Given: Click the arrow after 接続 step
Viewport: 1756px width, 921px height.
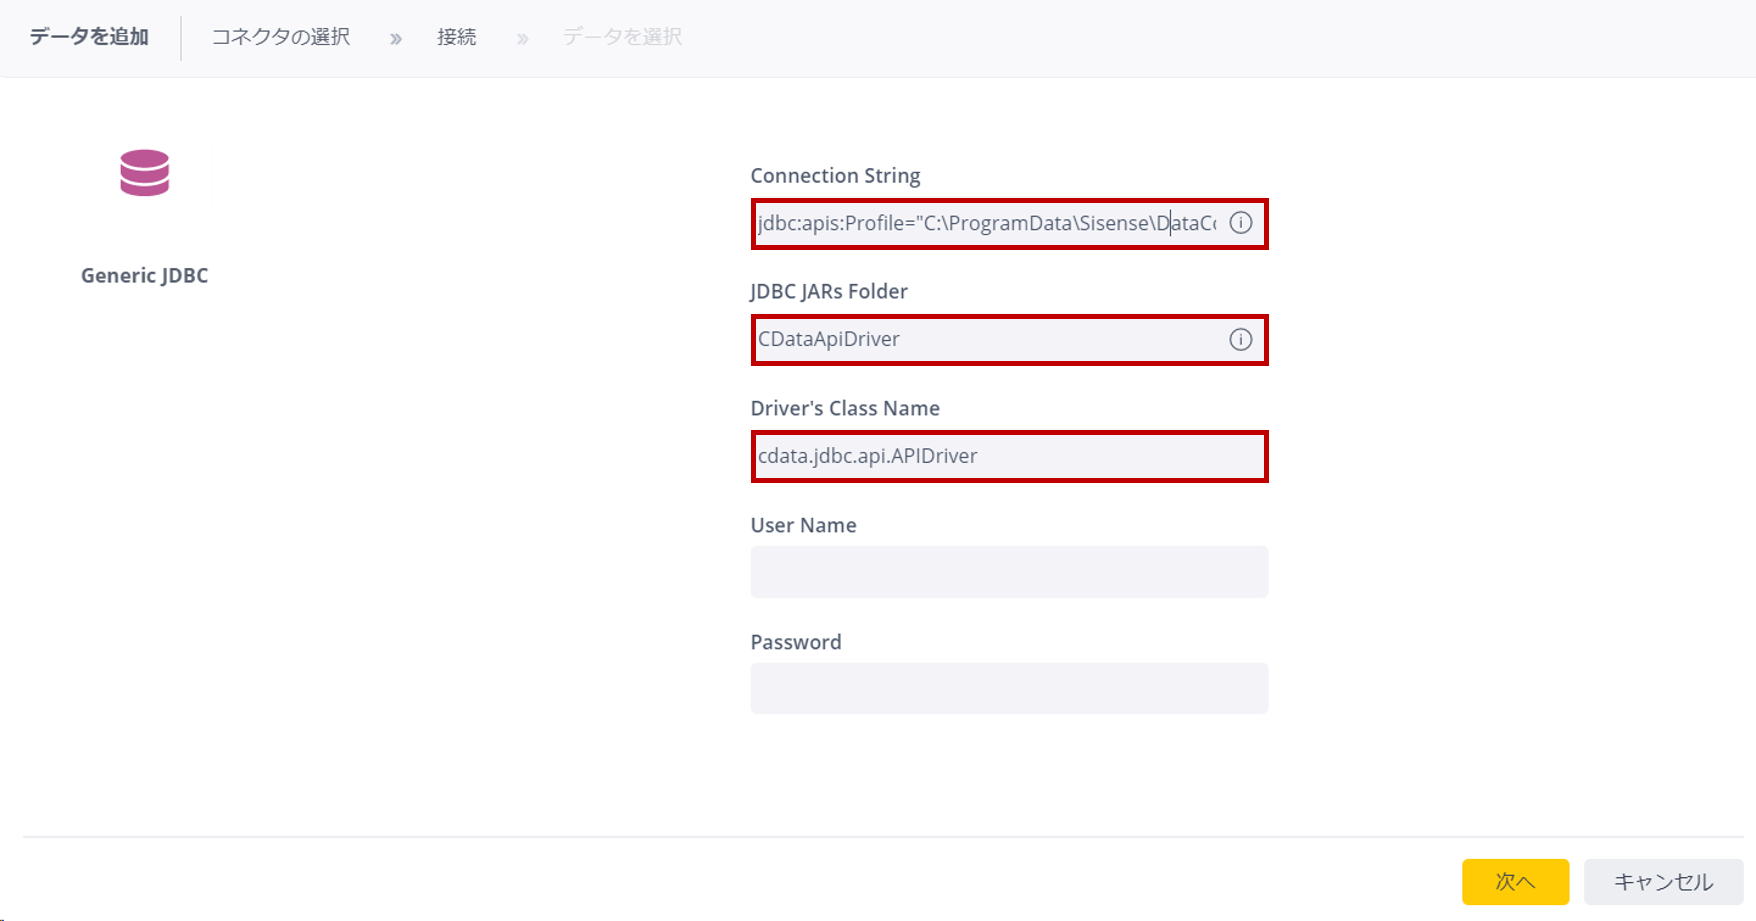Looking at the screenshot, I should click(x=522, y=39).
